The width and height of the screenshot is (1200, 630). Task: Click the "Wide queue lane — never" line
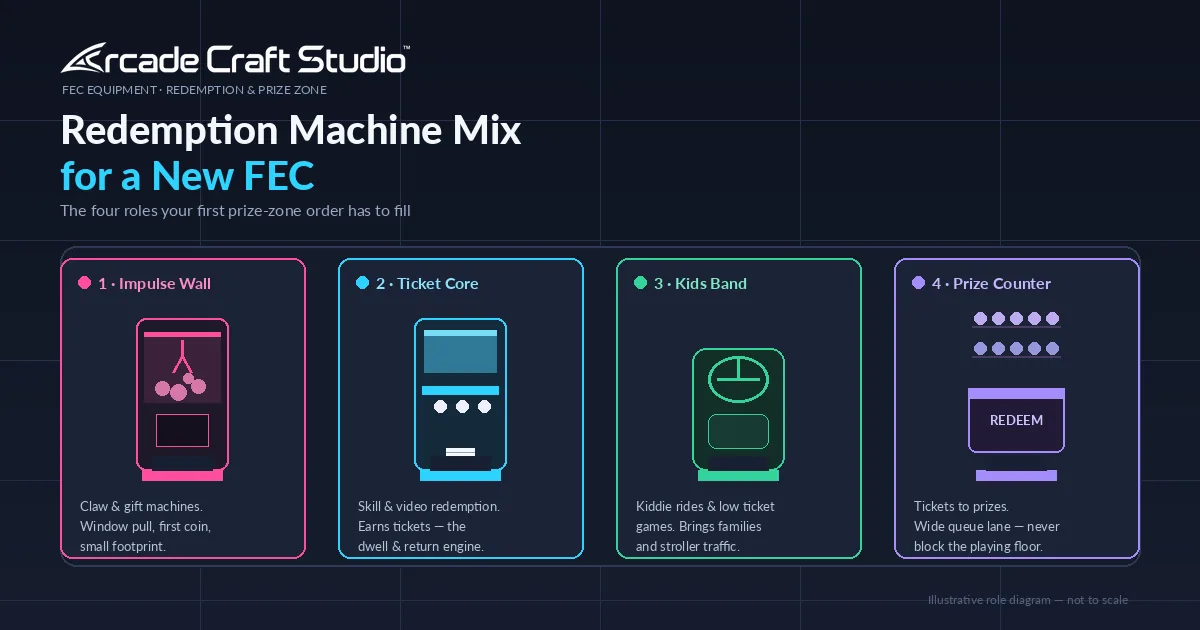click(x=987, y=527)
